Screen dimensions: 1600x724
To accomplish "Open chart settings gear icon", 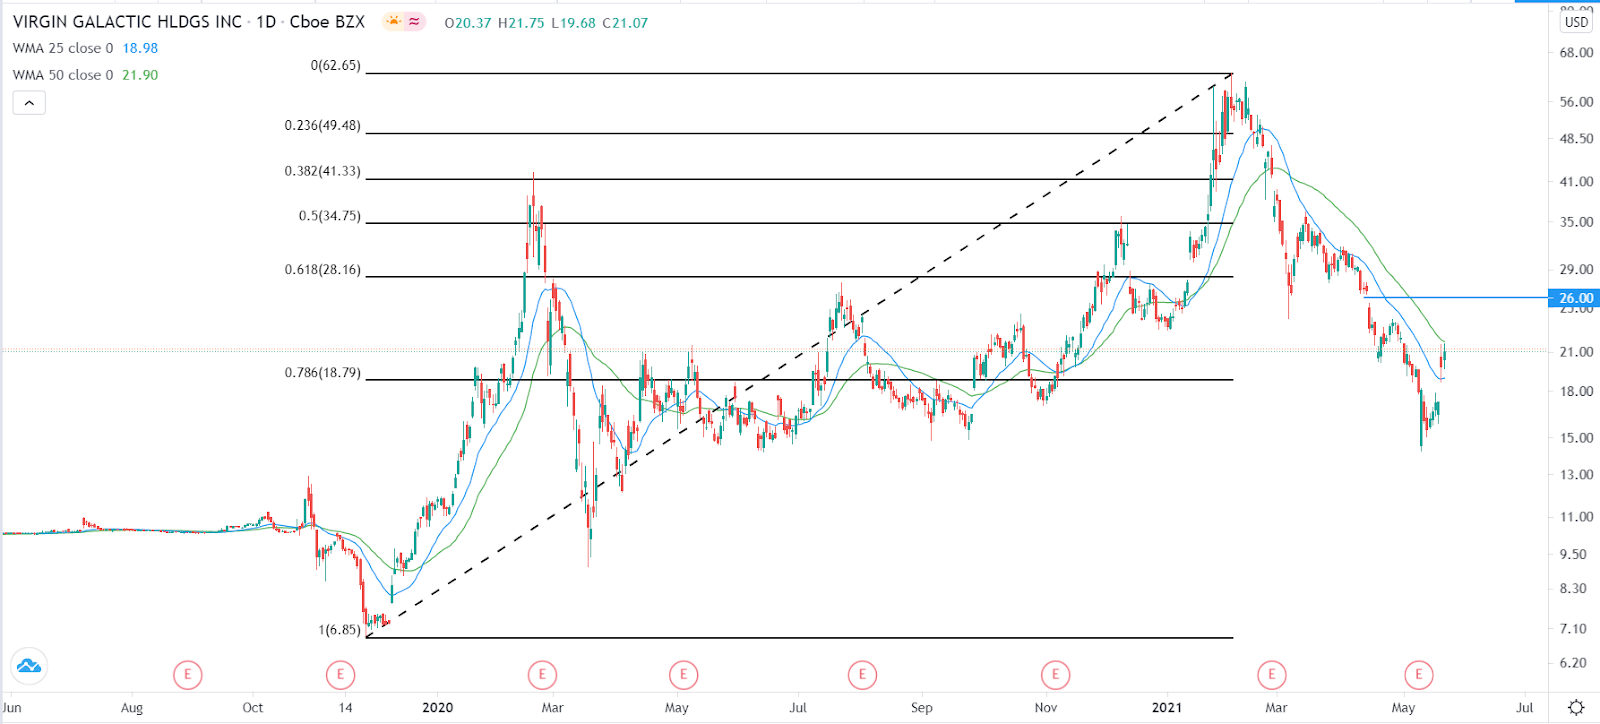I will click(1576, 708).
